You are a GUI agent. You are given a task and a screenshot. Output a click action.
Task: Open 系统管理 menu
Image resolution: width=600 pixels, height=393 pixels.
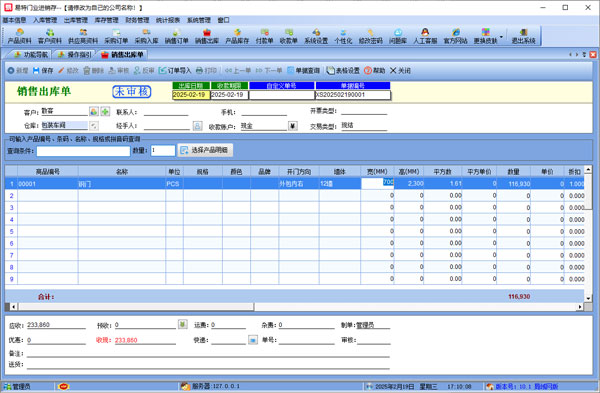(x=199, y=20)
